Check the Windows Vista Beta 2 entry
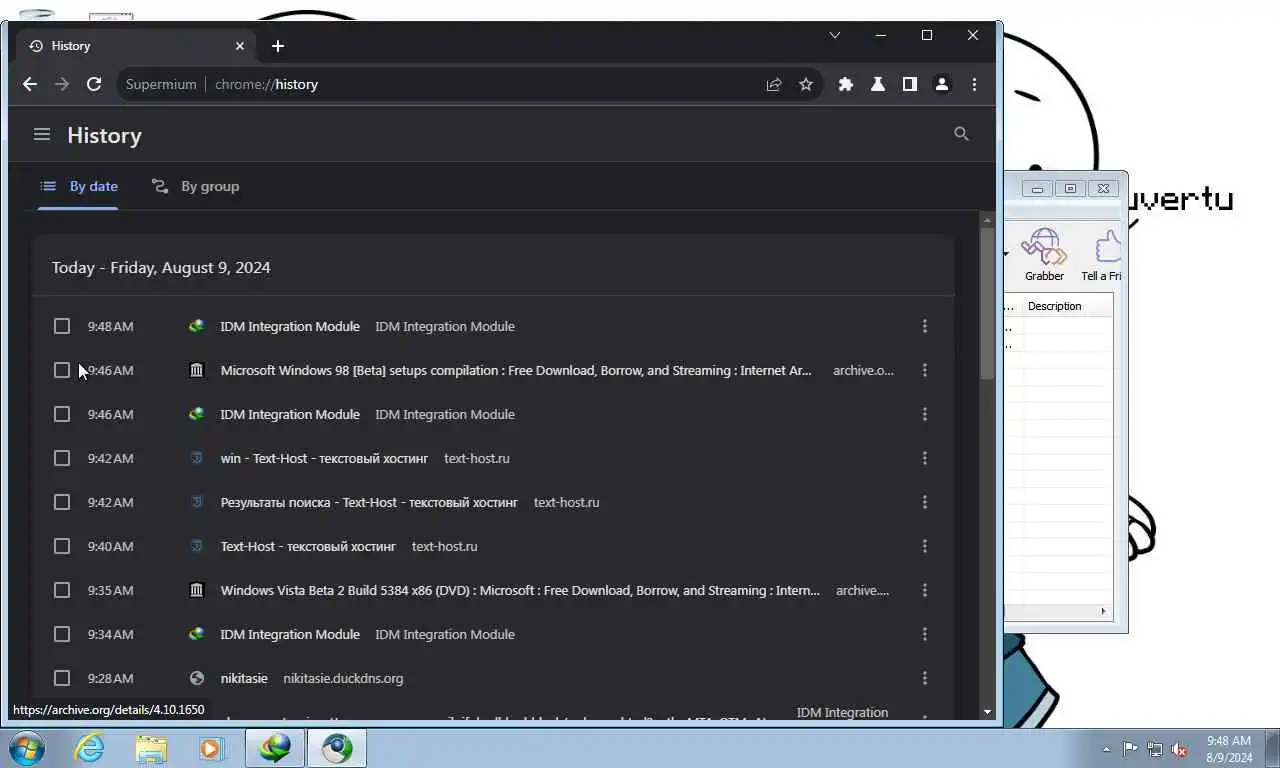The width and height of the screenshot is (1280, 768). pyautogui.click(x=62, y=590)
